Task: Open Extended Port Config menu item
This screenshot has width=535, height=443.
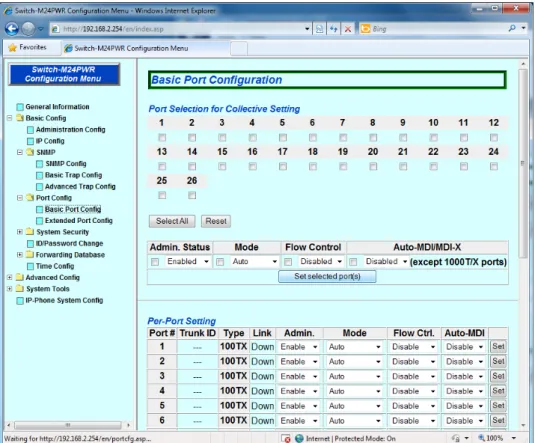Action: [79, 220]
